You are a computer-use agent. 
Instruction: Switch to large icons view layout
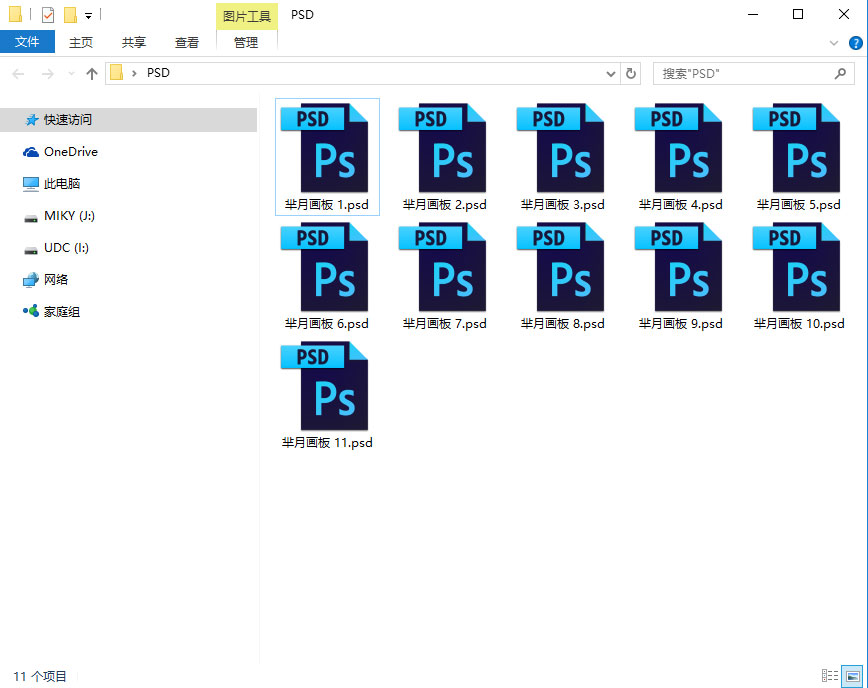tap(852, 676)
